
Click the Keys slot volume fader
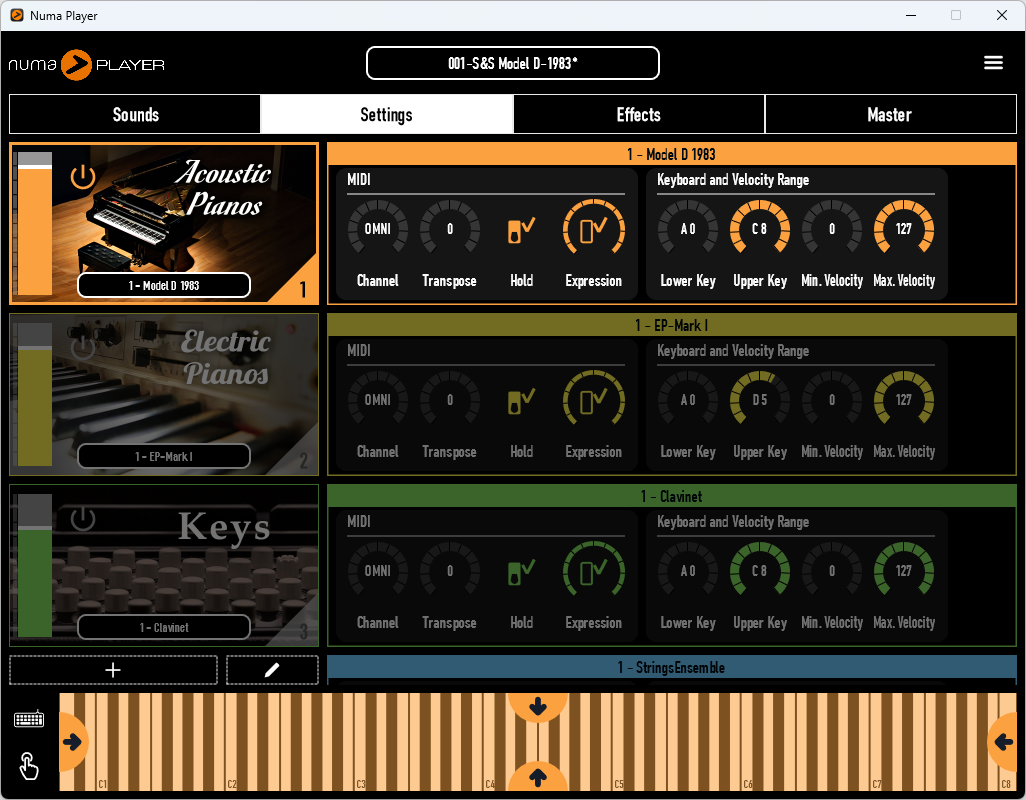pyautogui.click(x=35, y=566)
